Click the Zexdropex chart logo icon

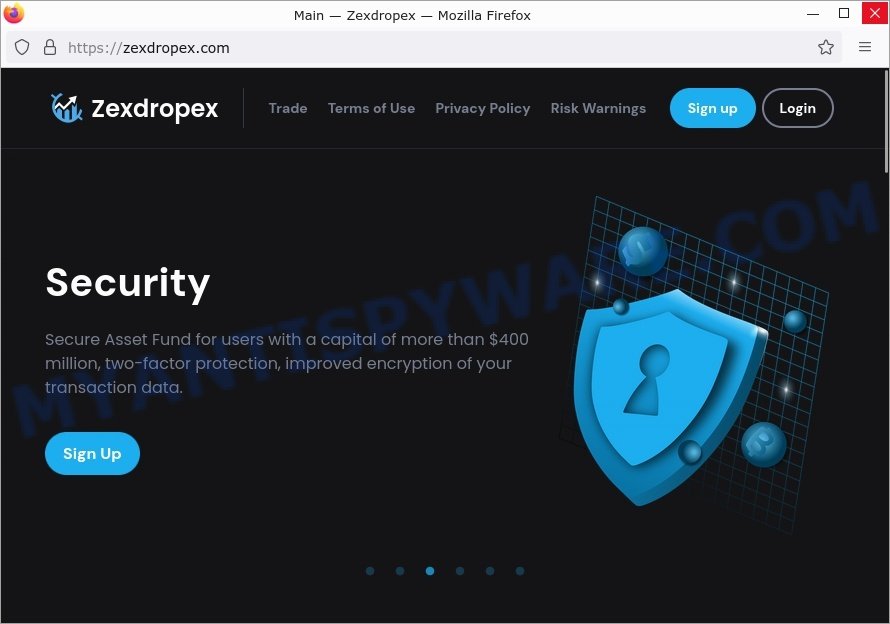[66, 108]
